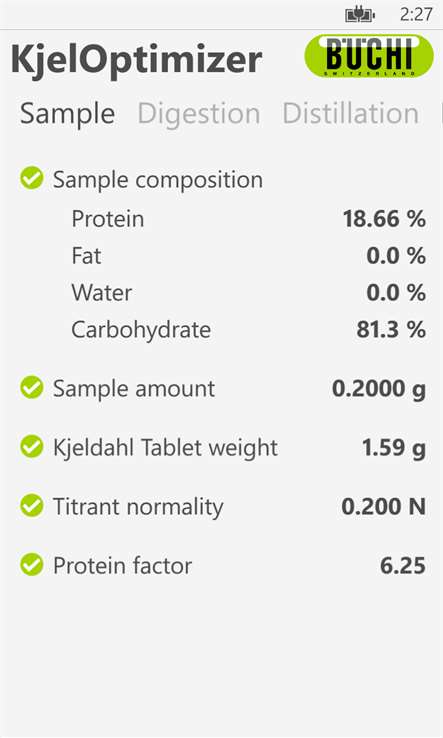Select the Sample tab
443x738 pixels.
(x=67, y=114)
